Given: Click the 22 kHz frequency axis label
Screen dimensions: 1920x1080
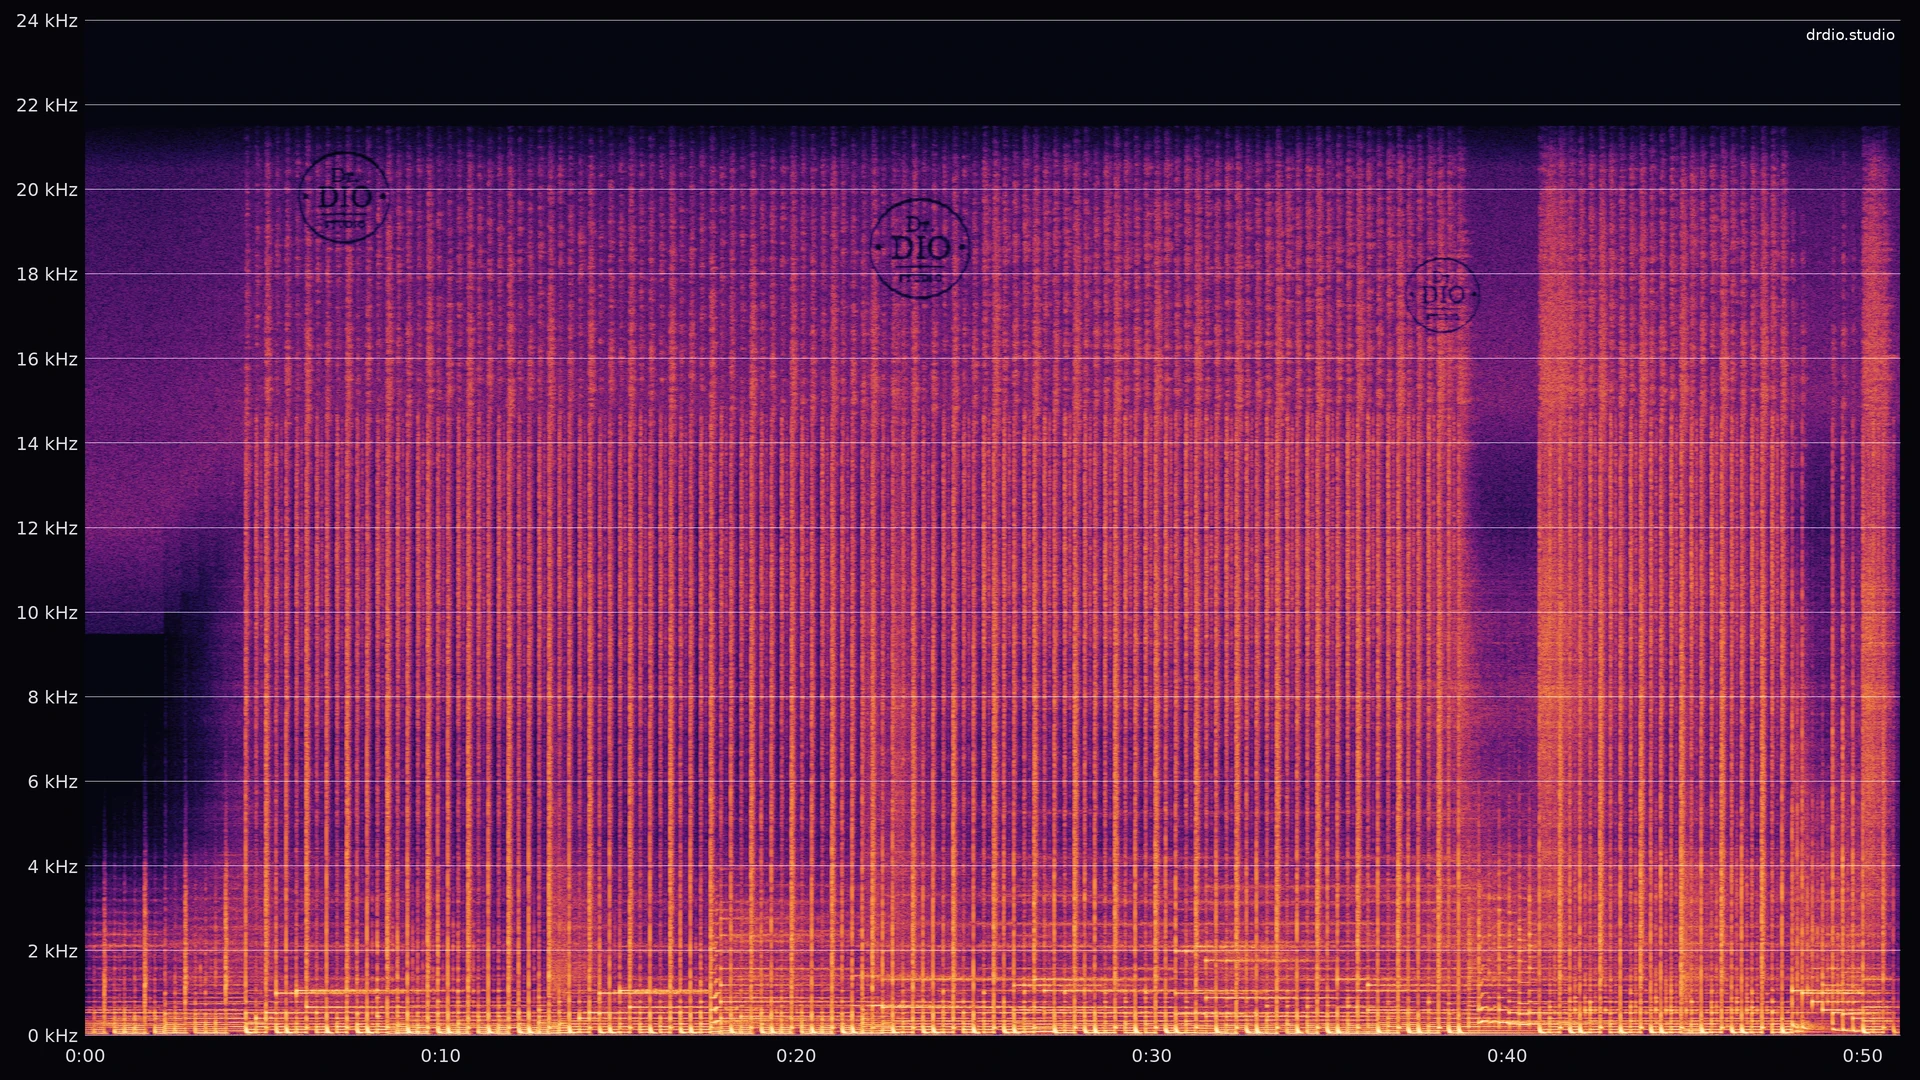Looking at the screenshot, I should 47,105.
